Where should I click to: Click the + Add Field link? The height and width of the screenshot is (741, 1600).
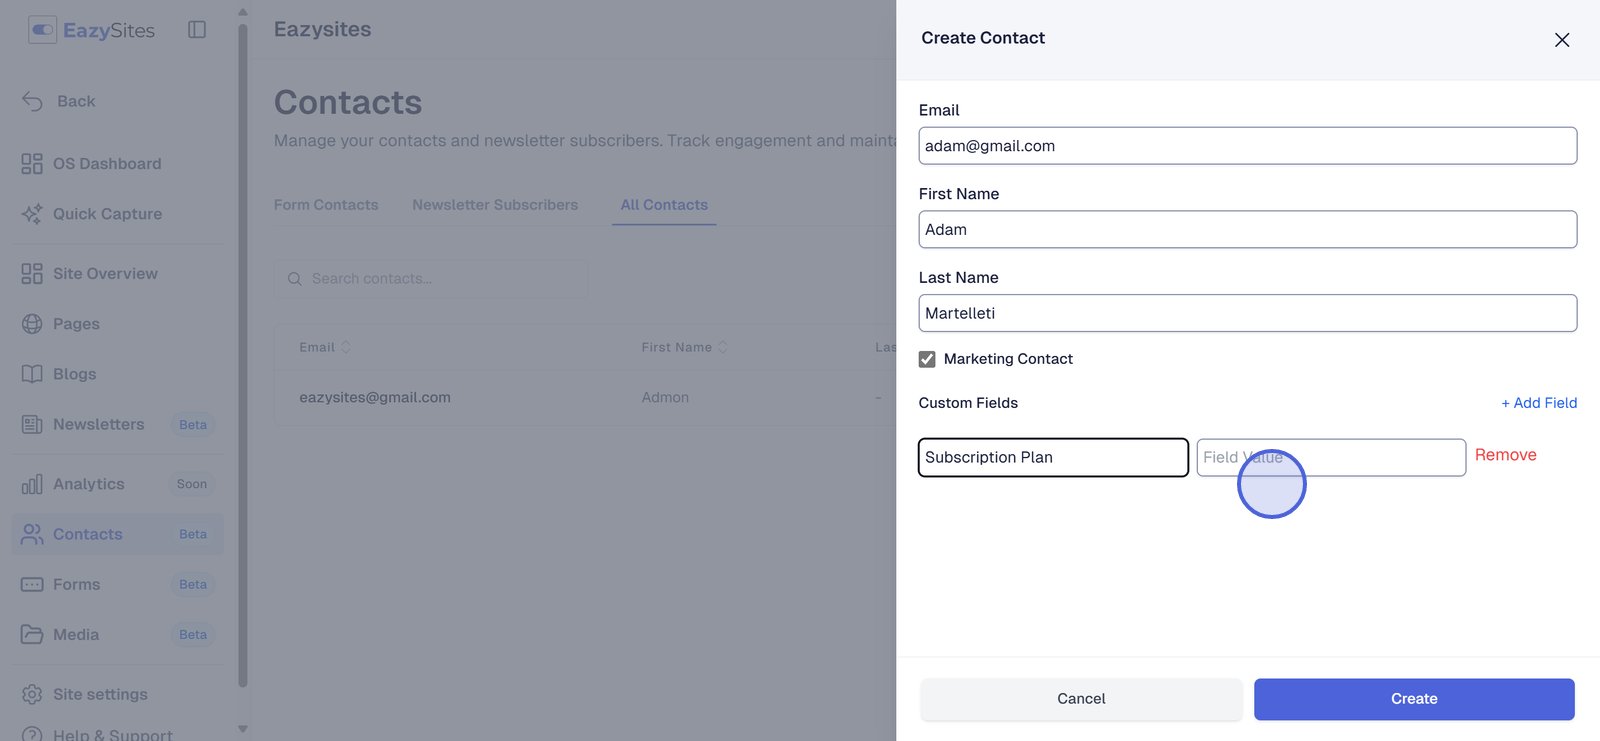click(1539, 403)
